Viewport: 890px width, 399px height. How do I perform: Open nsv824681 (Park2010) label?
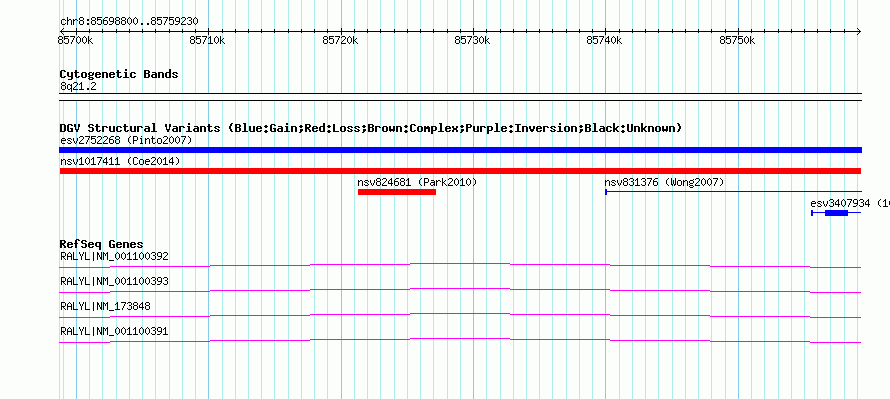[417, 182]
